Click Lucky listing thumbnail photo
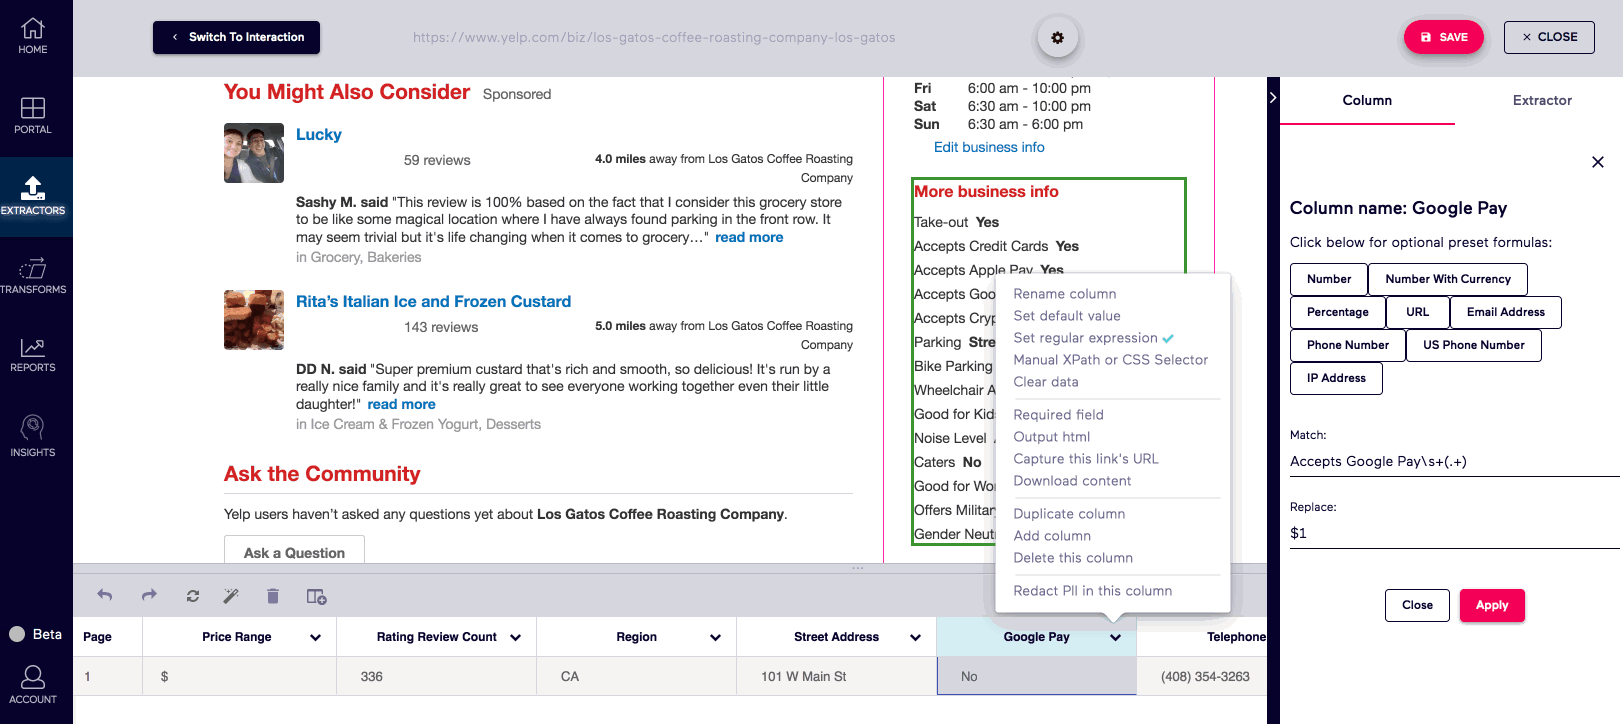1623x724 pixels. pyautogui.click(x=254, y=153)
